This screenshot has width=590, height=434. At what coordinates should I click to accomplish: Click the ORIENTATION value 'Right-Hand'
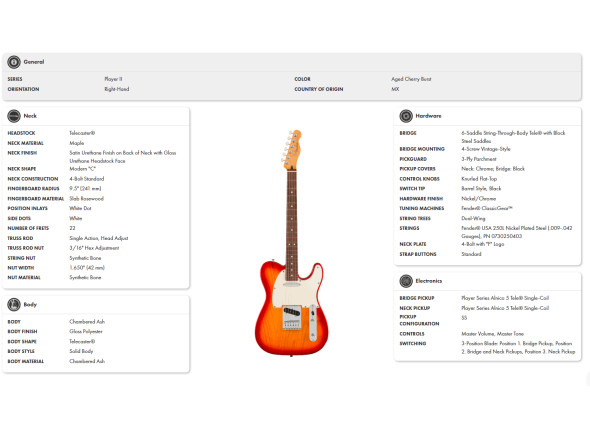(x=117, y=89)
